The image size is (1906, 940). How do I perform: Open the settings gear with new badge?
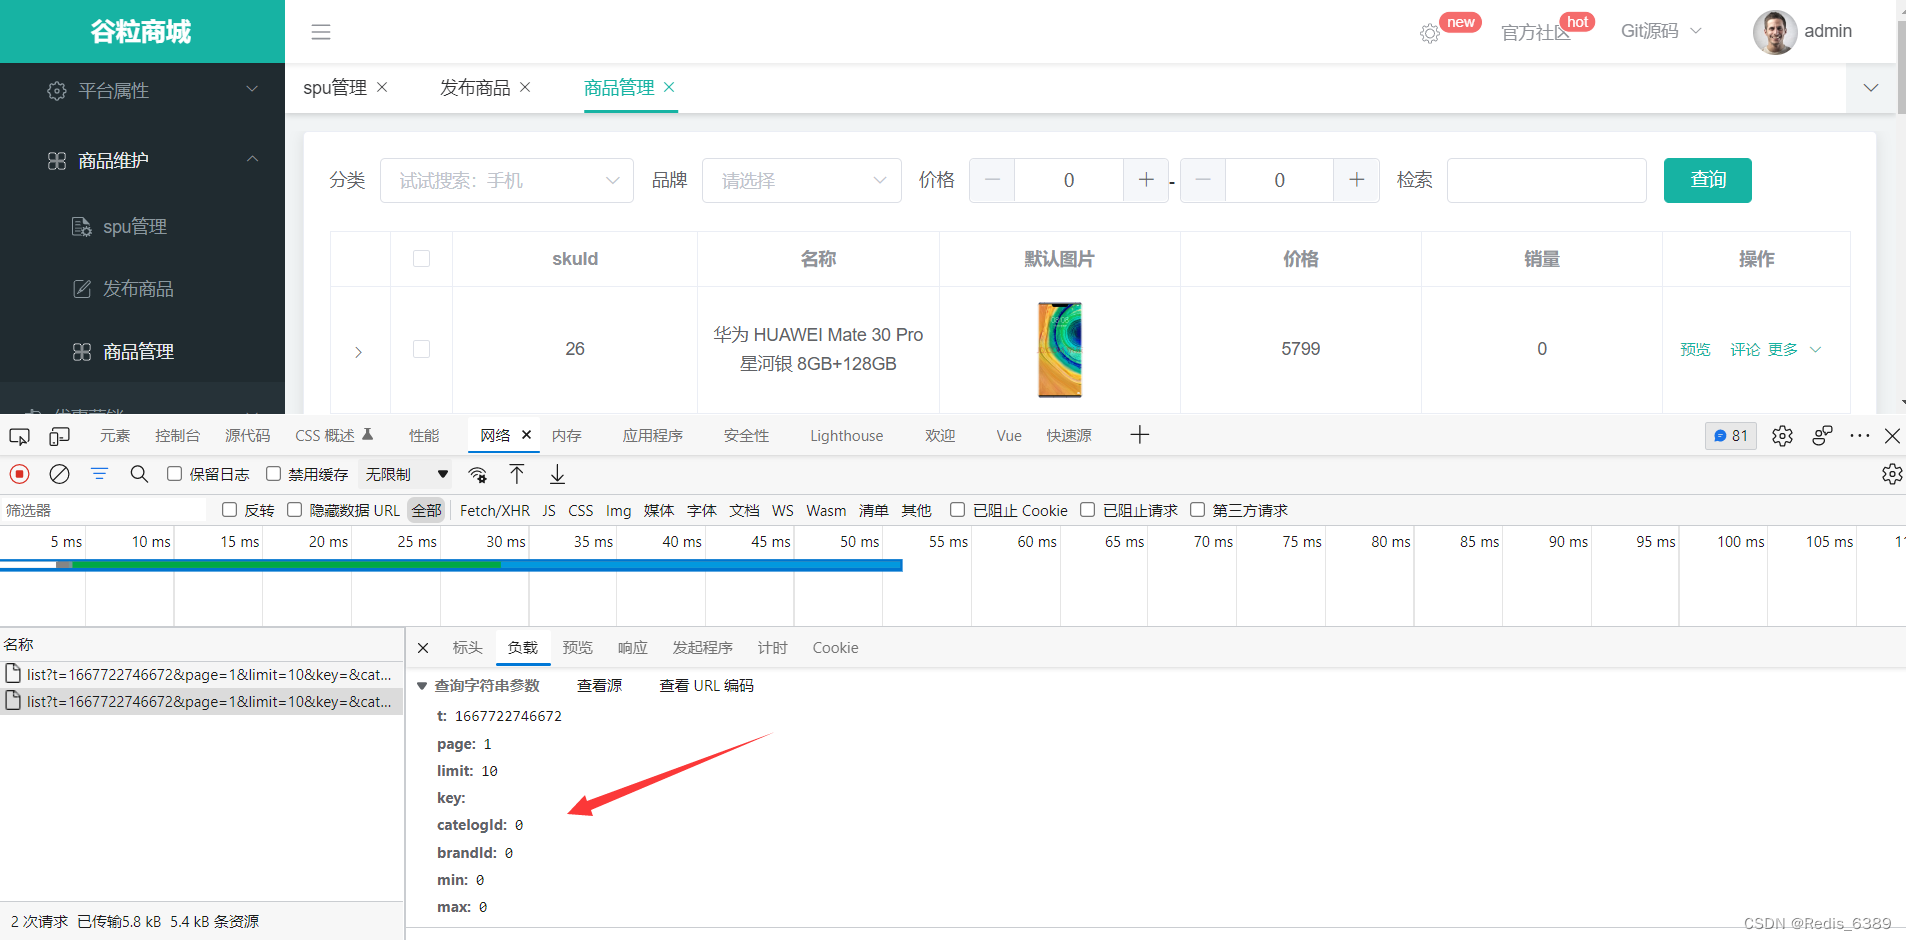point(1430,33)
